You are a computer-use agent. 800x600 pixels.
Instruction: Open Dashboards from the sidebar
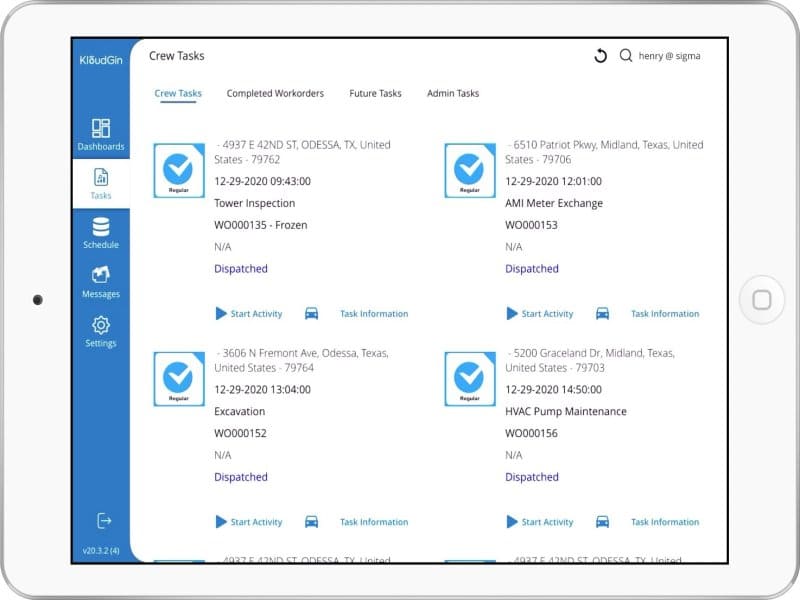pyautogui.click(x=101, y=134)
